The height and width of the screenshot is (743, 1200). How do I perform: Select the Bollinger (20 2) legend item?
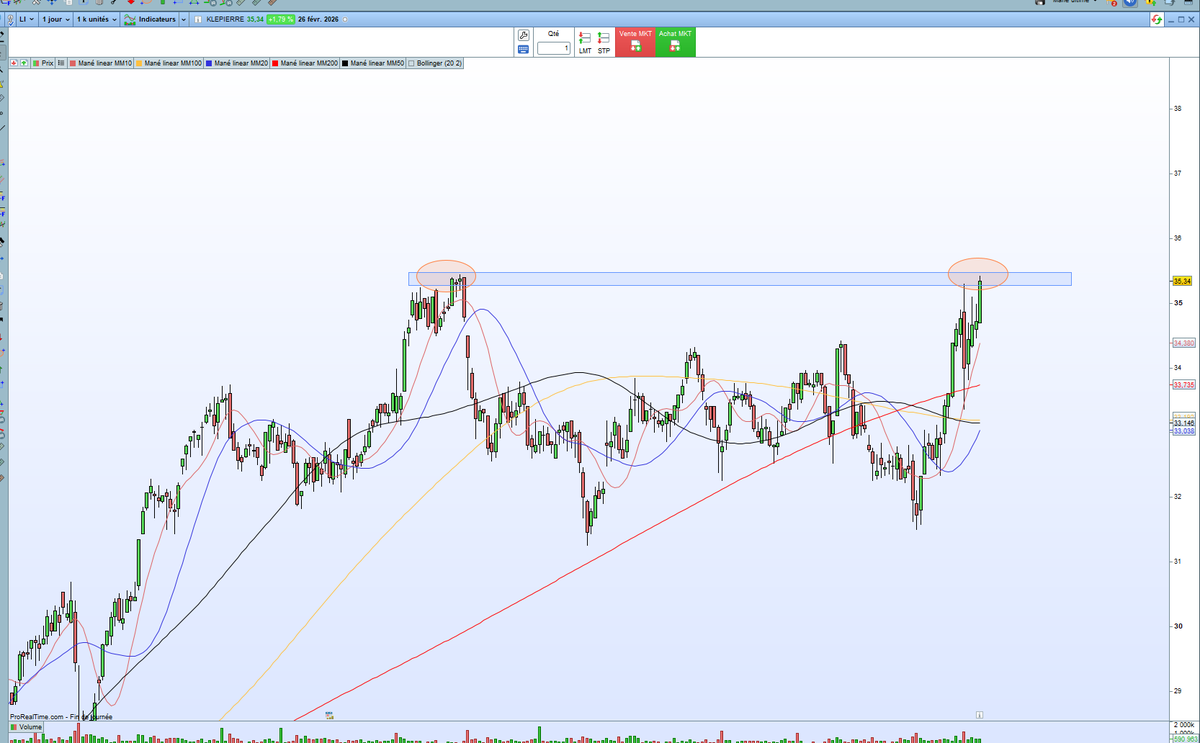click(434, 63)
